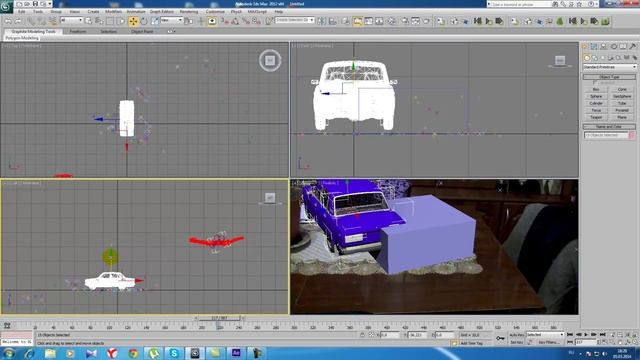Switch to the Utilities command panel tab
This screenshot has height=360, width=640.
point(633,47)
